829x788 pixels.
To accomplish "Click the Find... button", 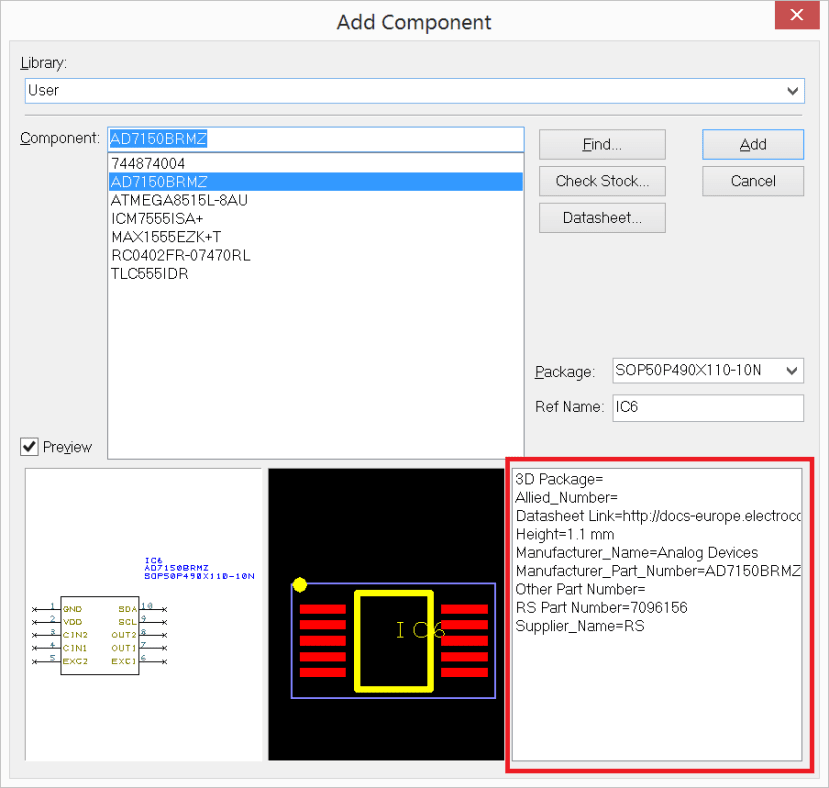I will [602, 144].
